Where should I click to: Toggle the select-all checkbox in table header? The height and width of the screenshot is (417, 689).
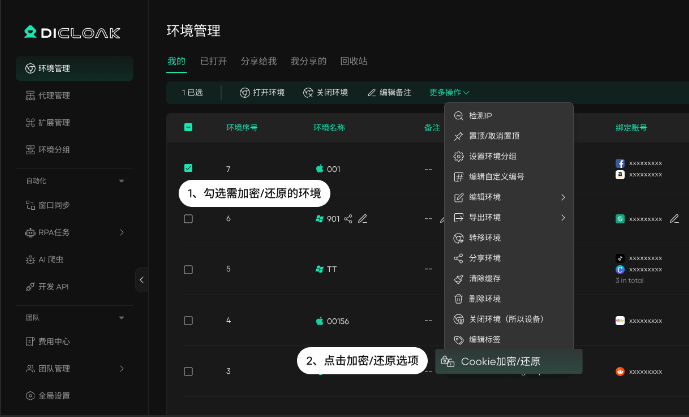coord(188,127)
